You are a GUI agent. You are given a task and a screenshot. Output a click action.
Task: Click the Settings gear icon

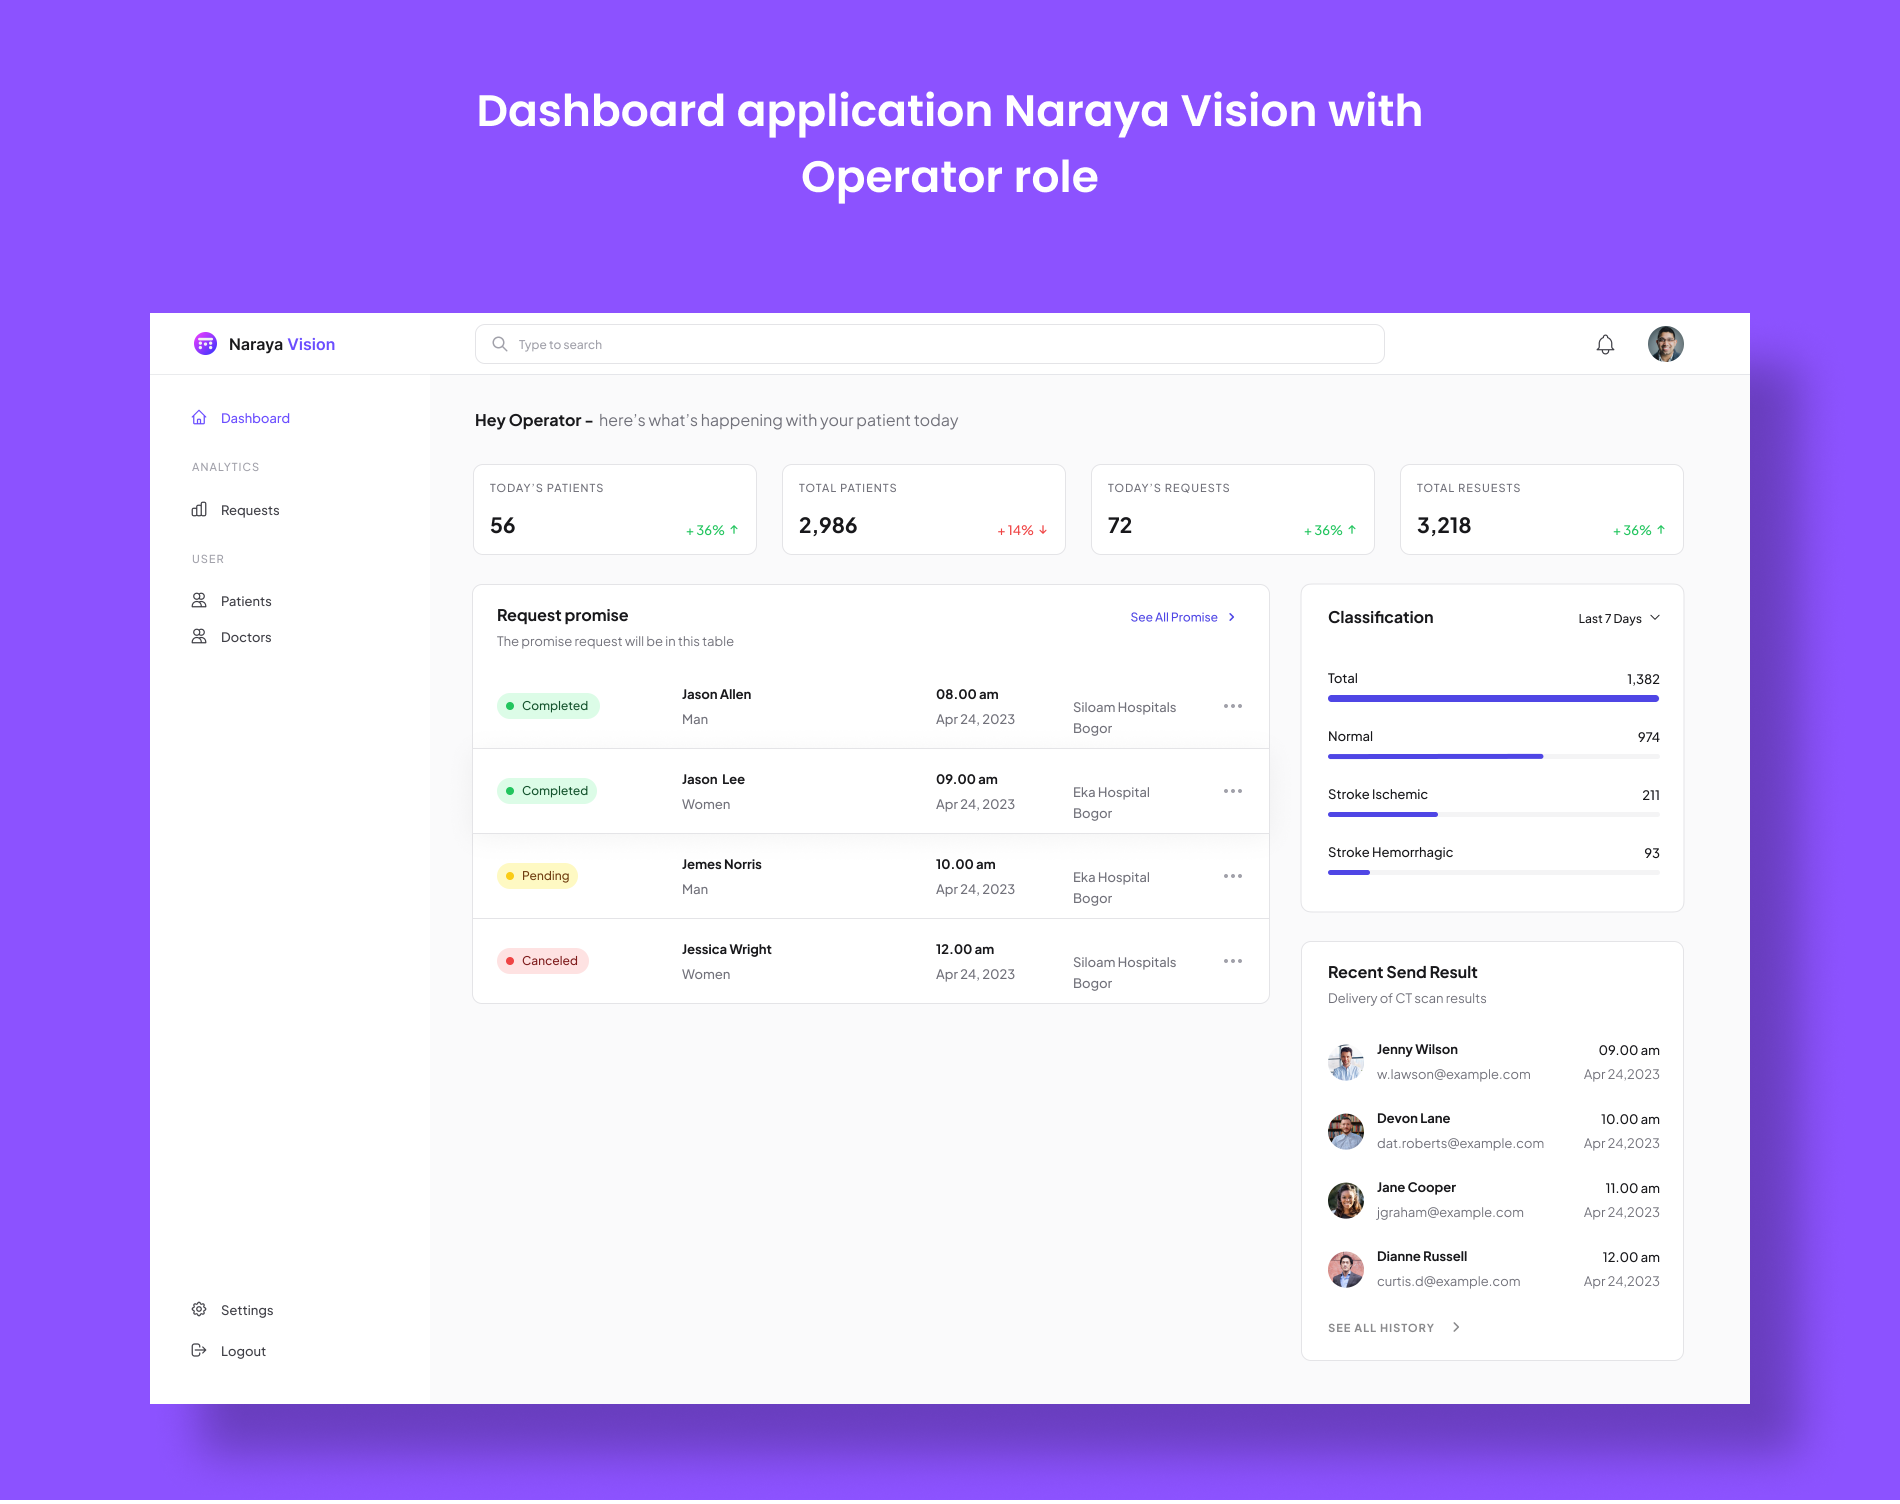199,1310
